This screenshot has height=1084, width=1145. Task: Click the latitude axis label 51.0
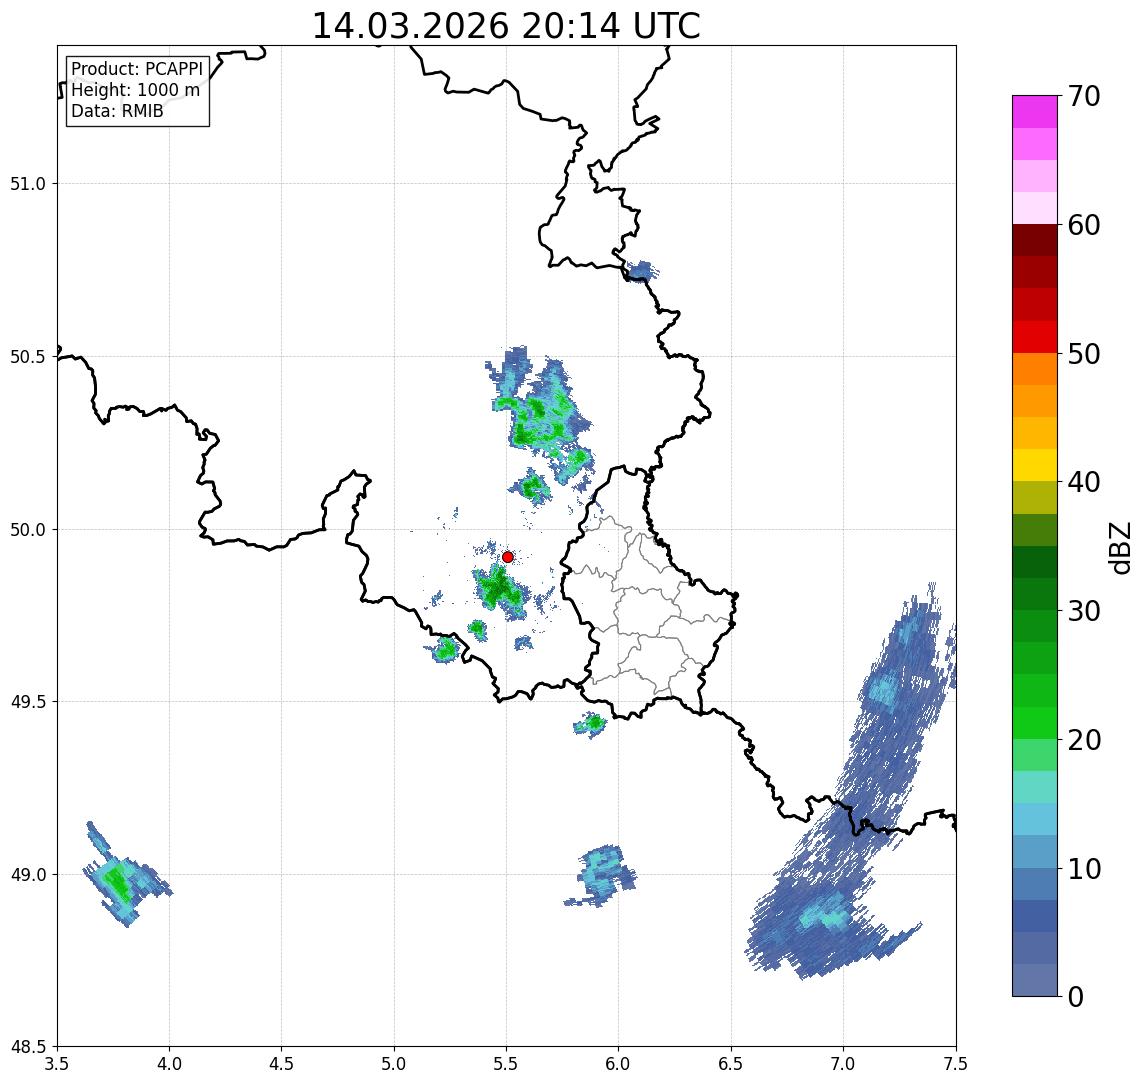click(28, 184)
